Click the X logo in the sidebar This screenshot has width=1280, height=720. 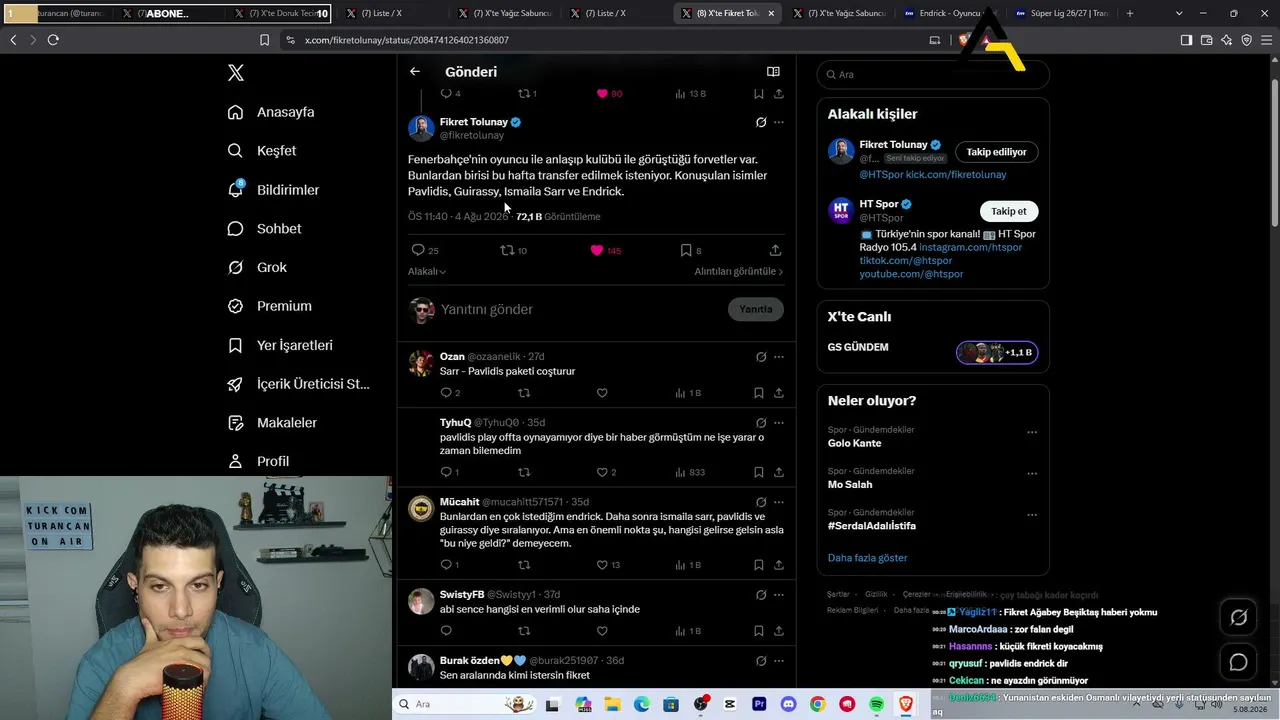click(x=235, y=73)
